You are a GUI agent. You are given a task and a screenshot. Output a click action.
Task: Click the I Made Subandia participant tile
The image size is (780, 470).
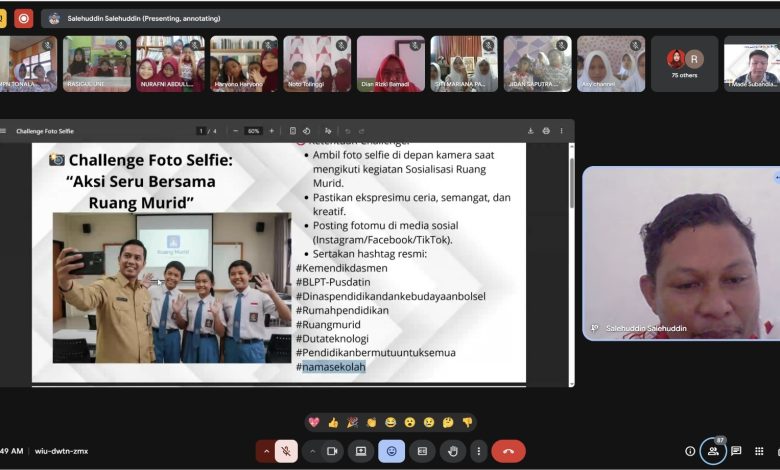point(752,64)
